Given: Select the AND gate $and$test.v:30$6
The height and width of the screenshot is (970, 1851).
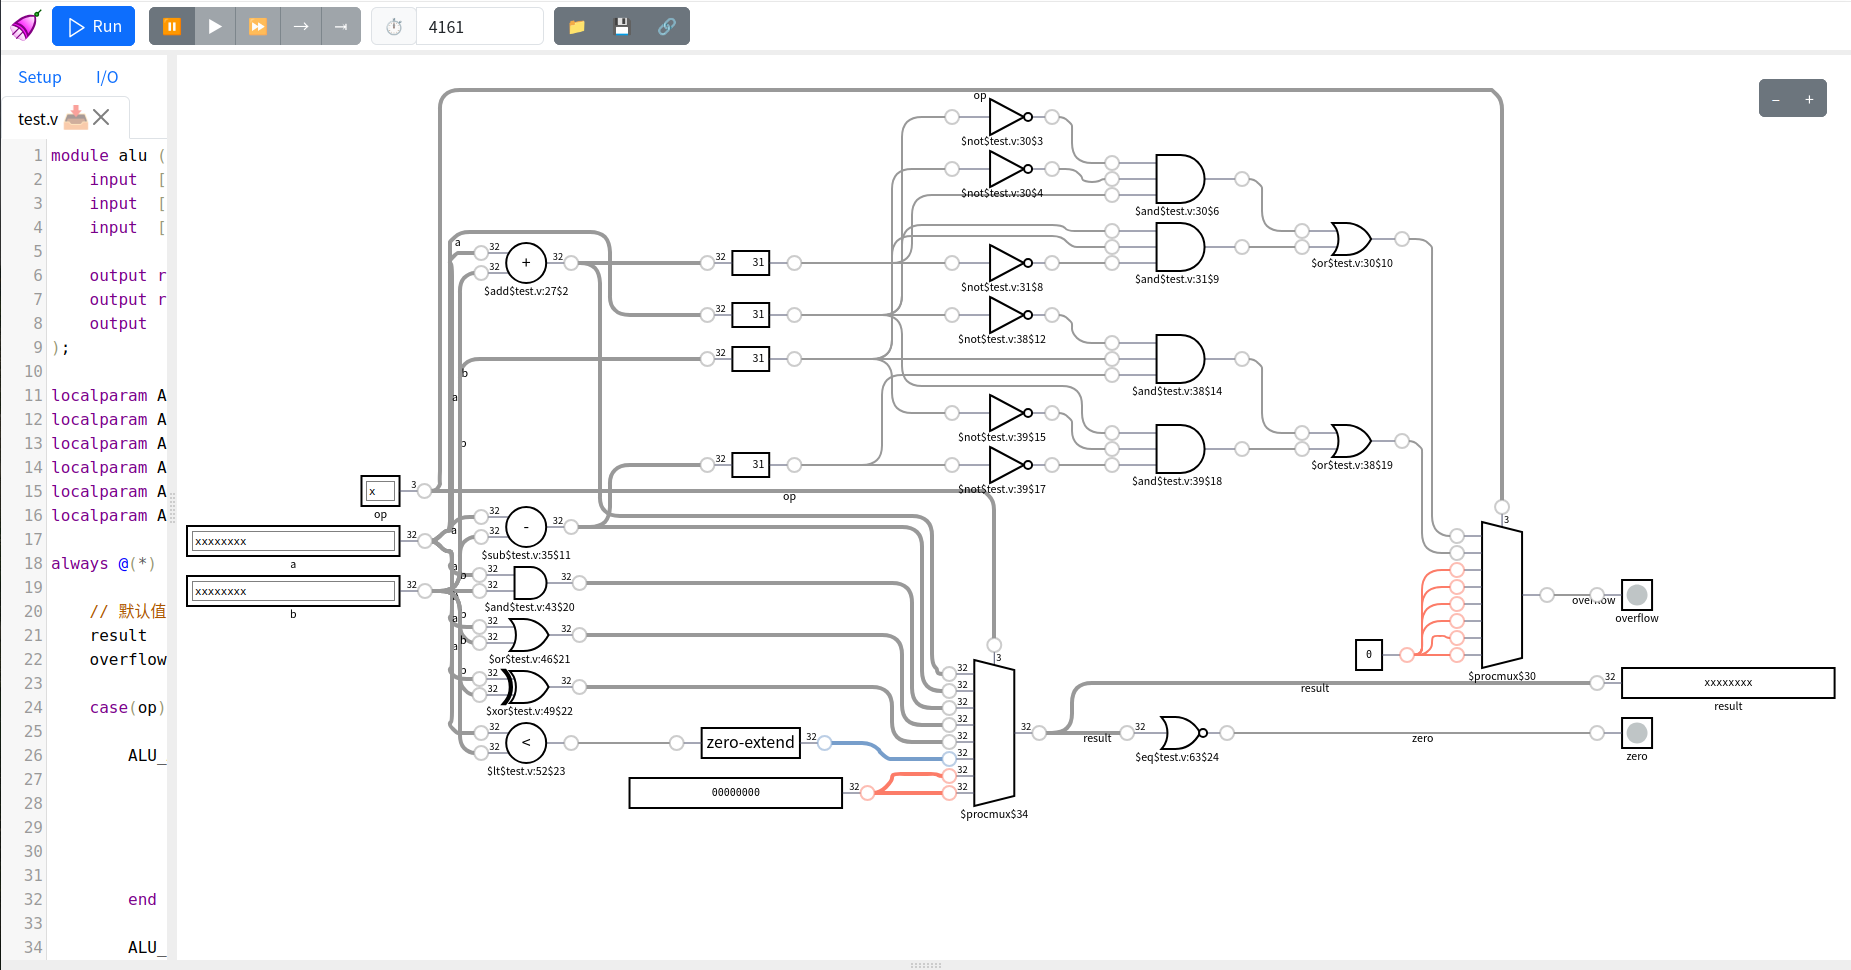Looking at the screenshot, I should 1180,179.
